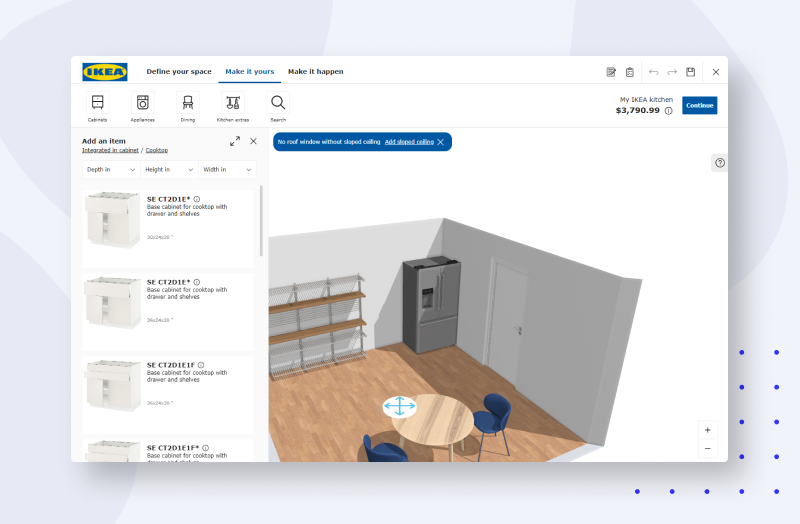Screen dimensions: 800x524
Task: Follow the Add sloped ceiling link
Action: [409, 142]
